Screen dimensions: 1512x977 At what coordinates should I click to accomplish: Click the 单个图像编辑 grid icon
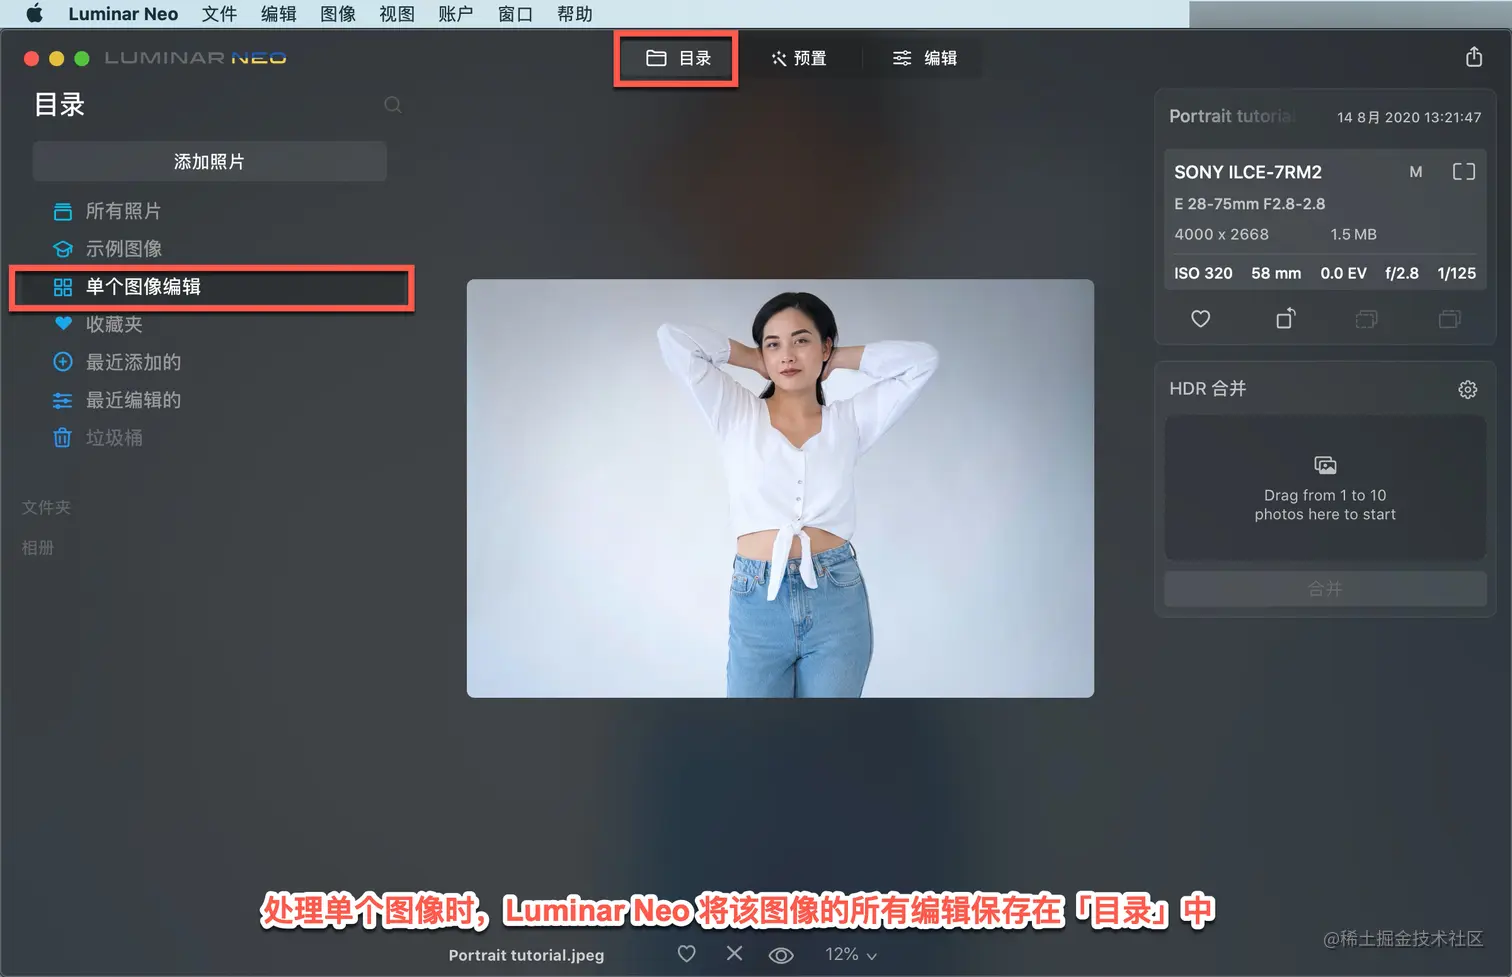click(63, 287)
